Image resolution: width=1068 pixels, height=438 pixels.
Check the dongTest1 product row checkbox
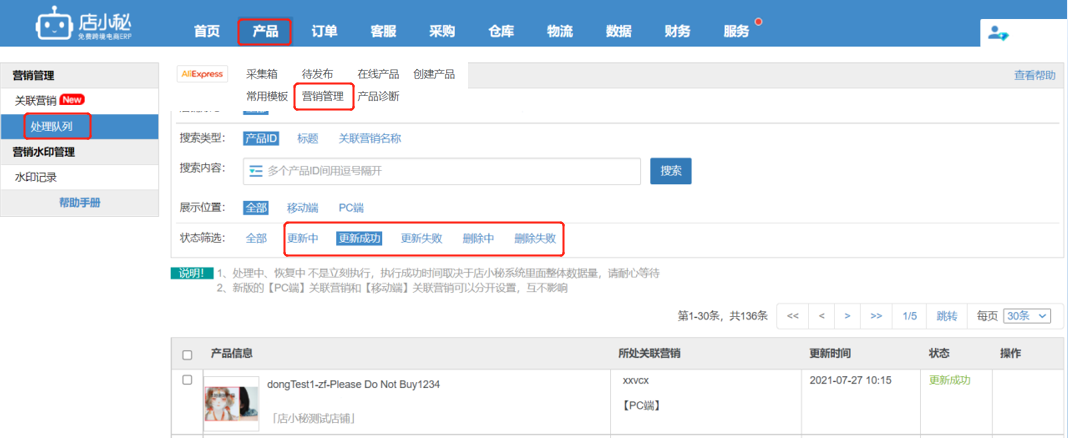click(187, 380)
